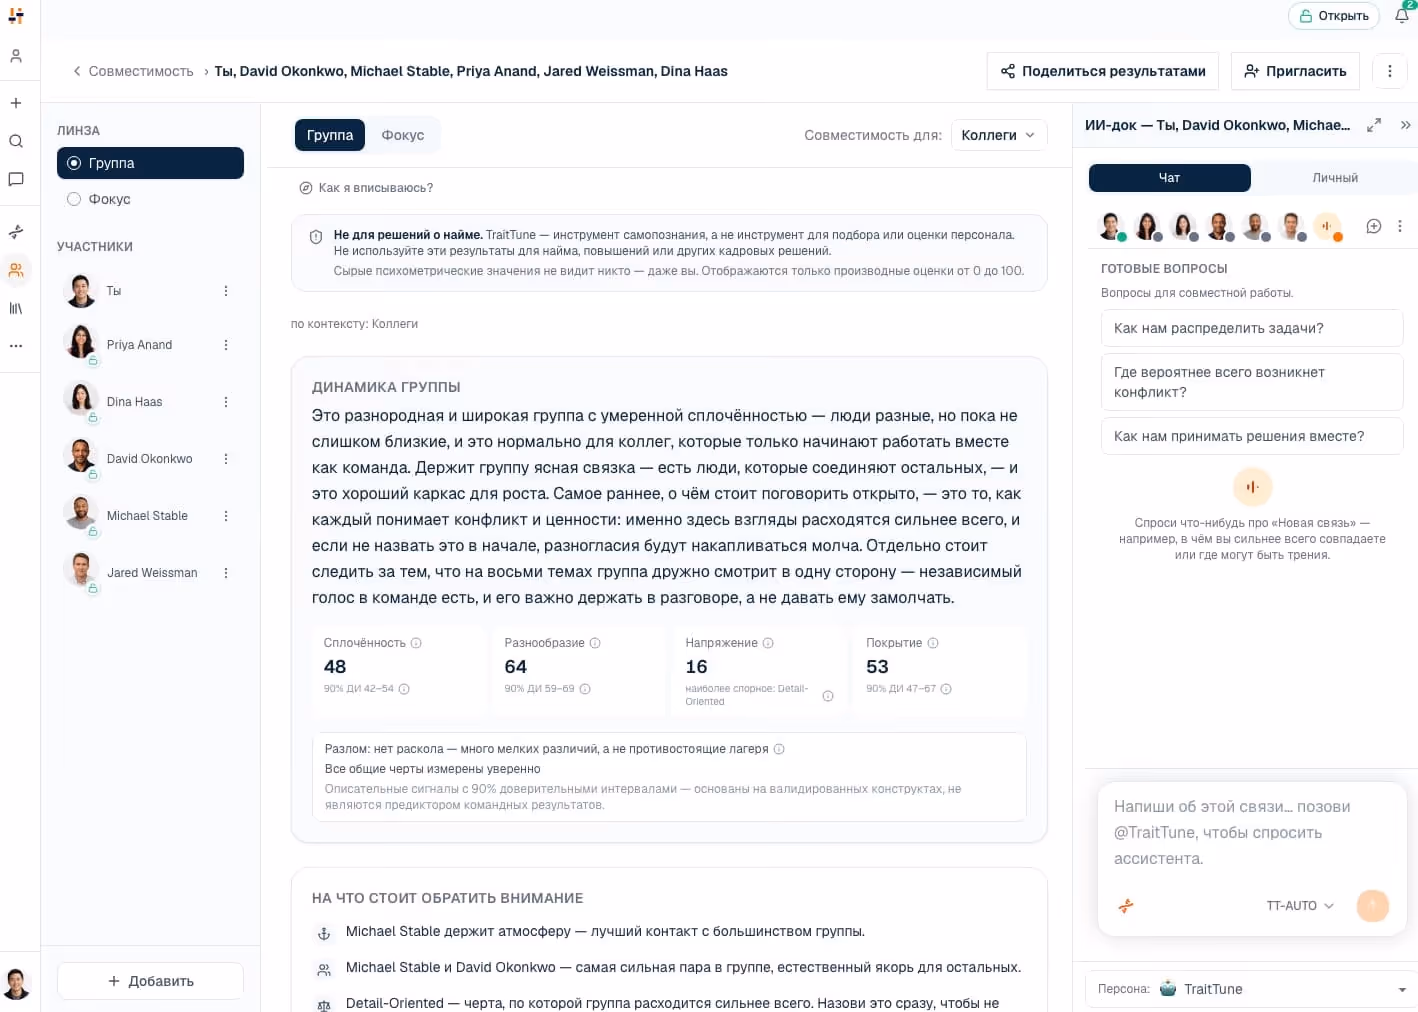The width and height of the screenshot is (1418, 1012).
Task: Collapse the AI doc panel with double chevron
Action: (1405, 125)
